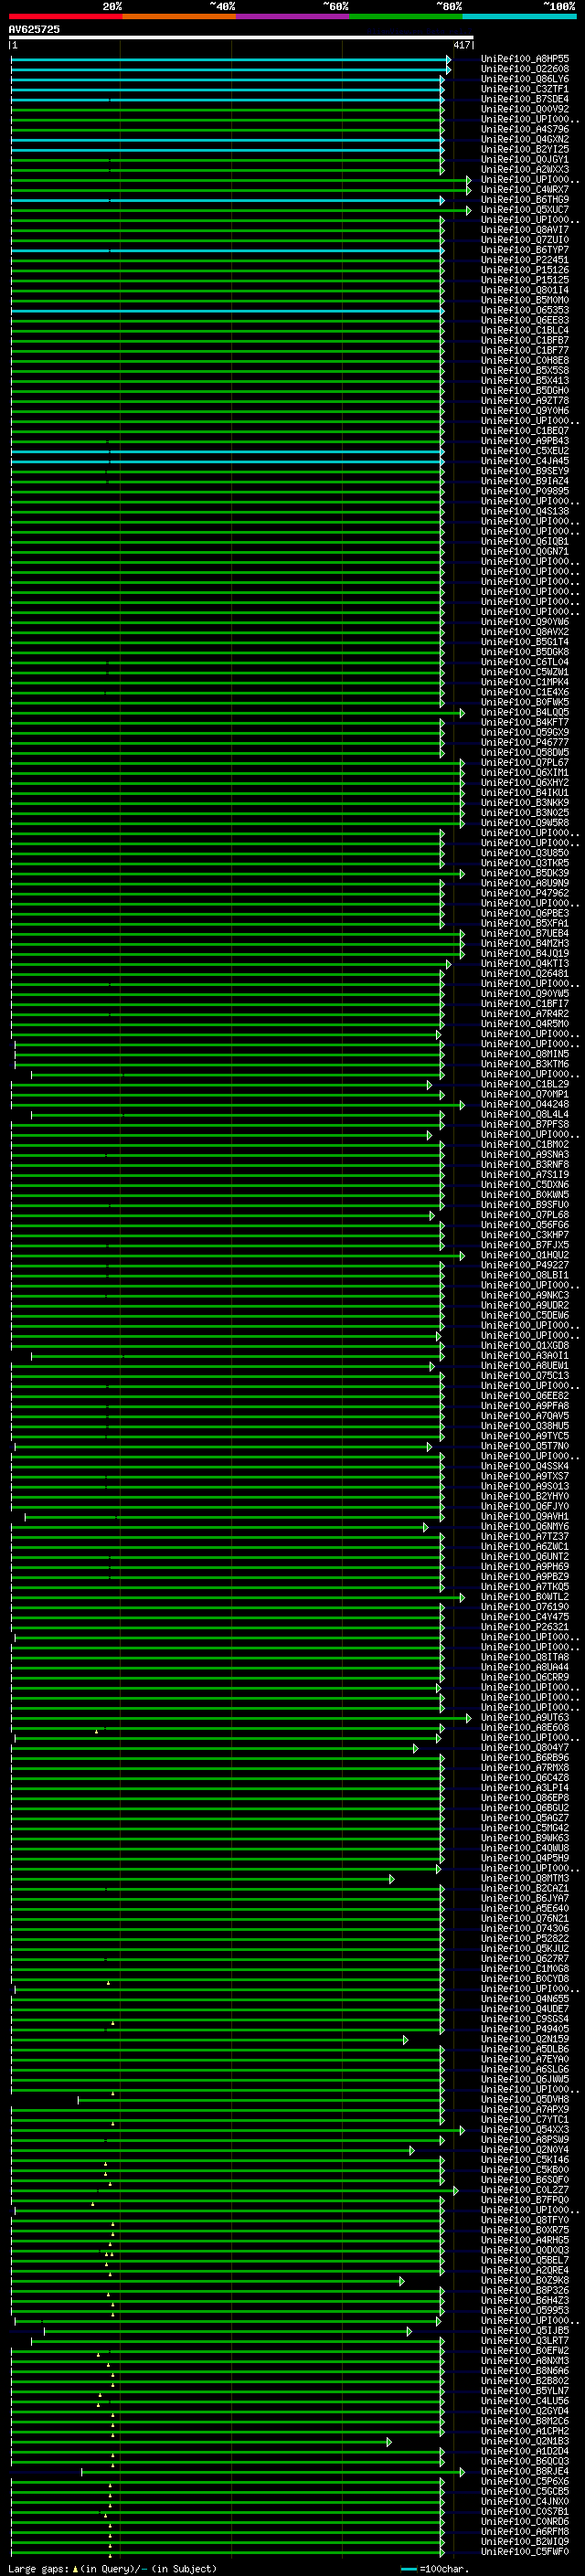This screenshot has height=2576, width=585.
Task: Select label UniRef100_Q6IQB1
Action: point(525,542)
